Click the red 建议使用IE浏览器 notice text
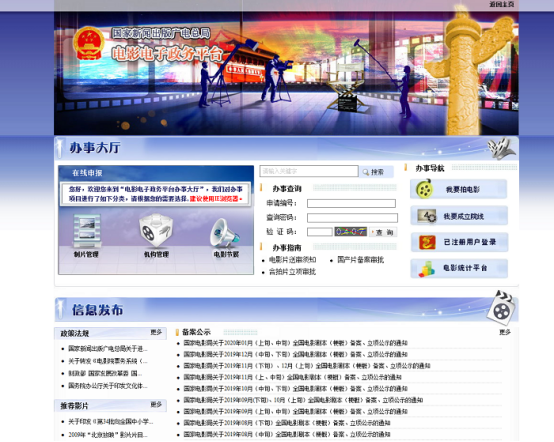The image size is (554, 442). [x=216, y=199]
